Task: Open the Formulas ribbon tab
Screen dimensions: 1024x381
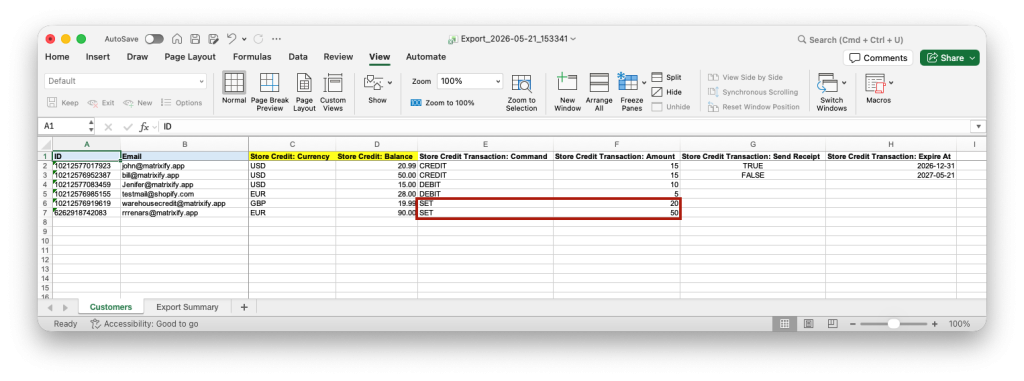Action: tap(252, 57)
